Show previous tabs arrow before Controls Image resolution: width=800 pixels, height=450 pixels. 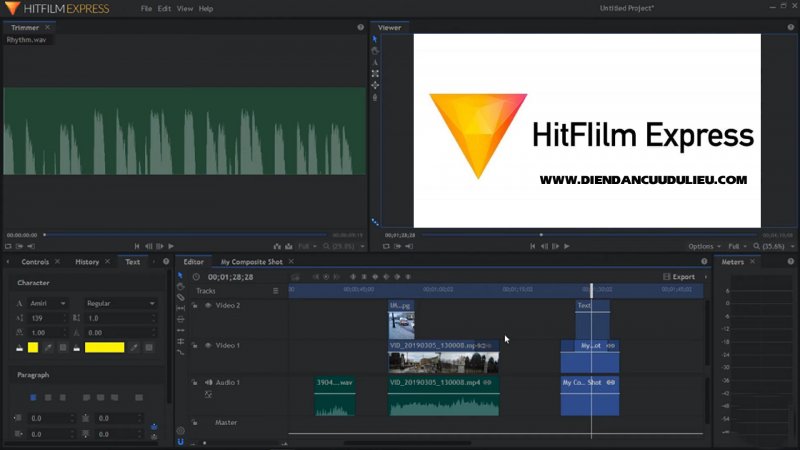(x=8, y=262)
